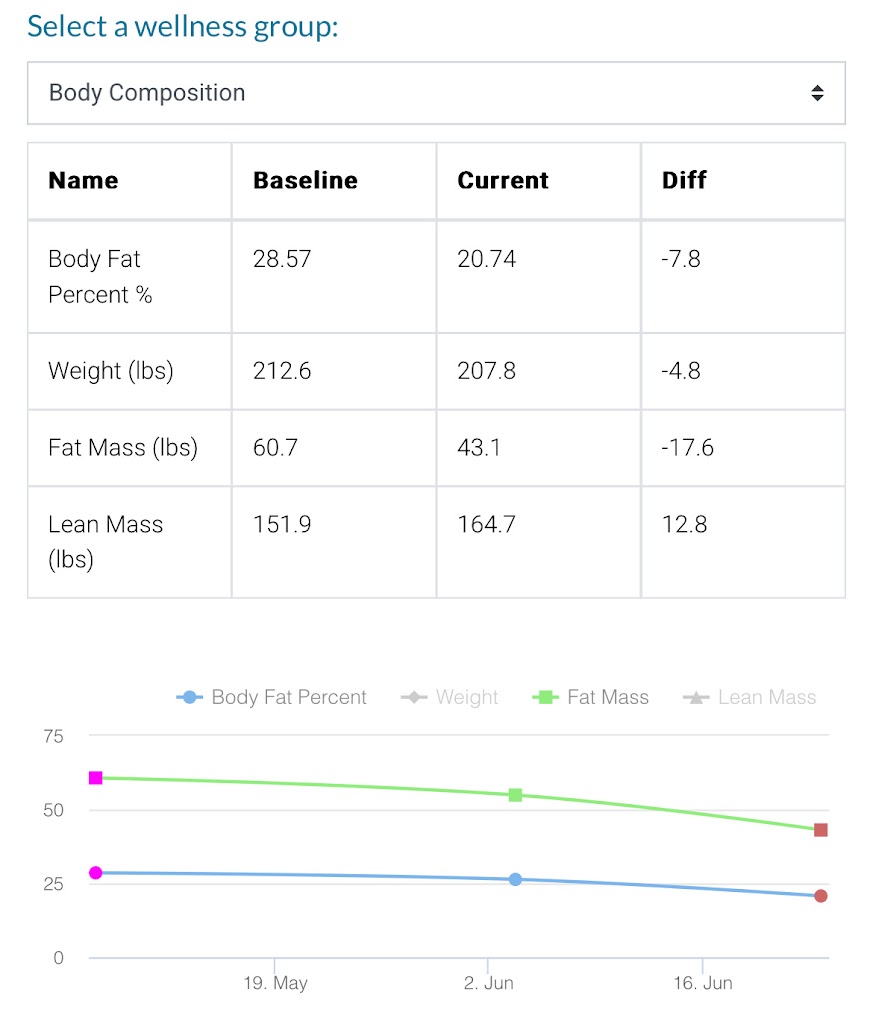Click the Current column header
Screen dimensions: 873x1024
pyautogui.click(x=503, y=181)
